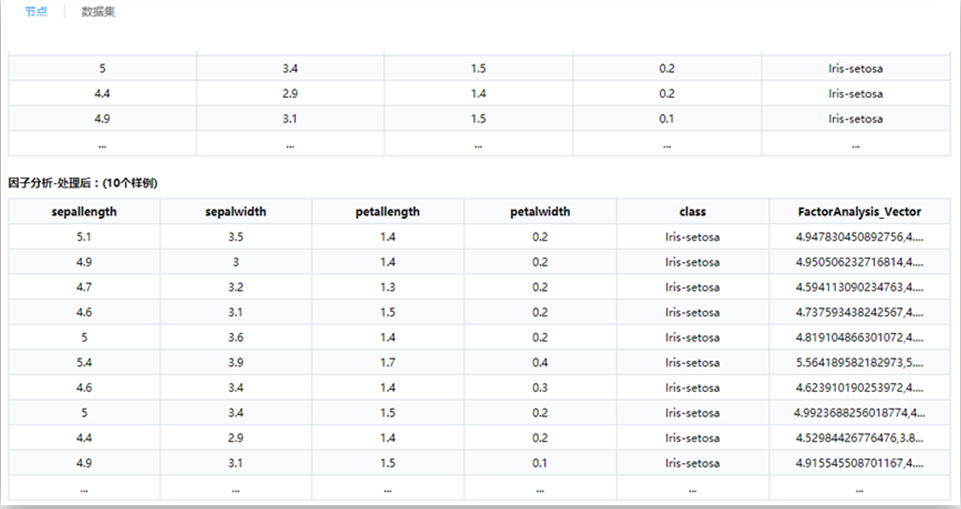Select the FactorAnalysis_Vector column header
This screenshot has width=961, height=509.
tap(860, 212)
